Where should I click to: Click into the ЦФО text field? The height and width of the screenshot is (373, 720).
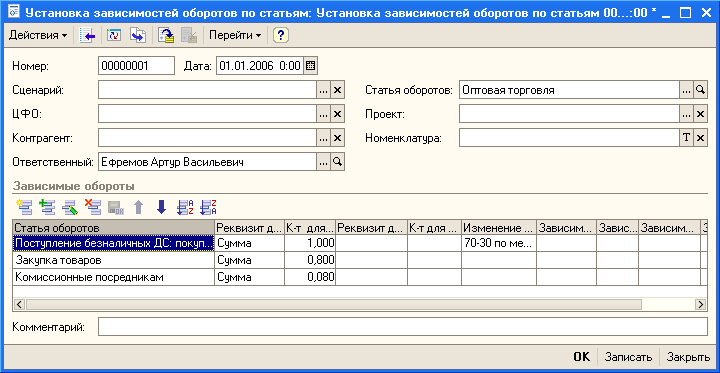click(x=207, y=114)
